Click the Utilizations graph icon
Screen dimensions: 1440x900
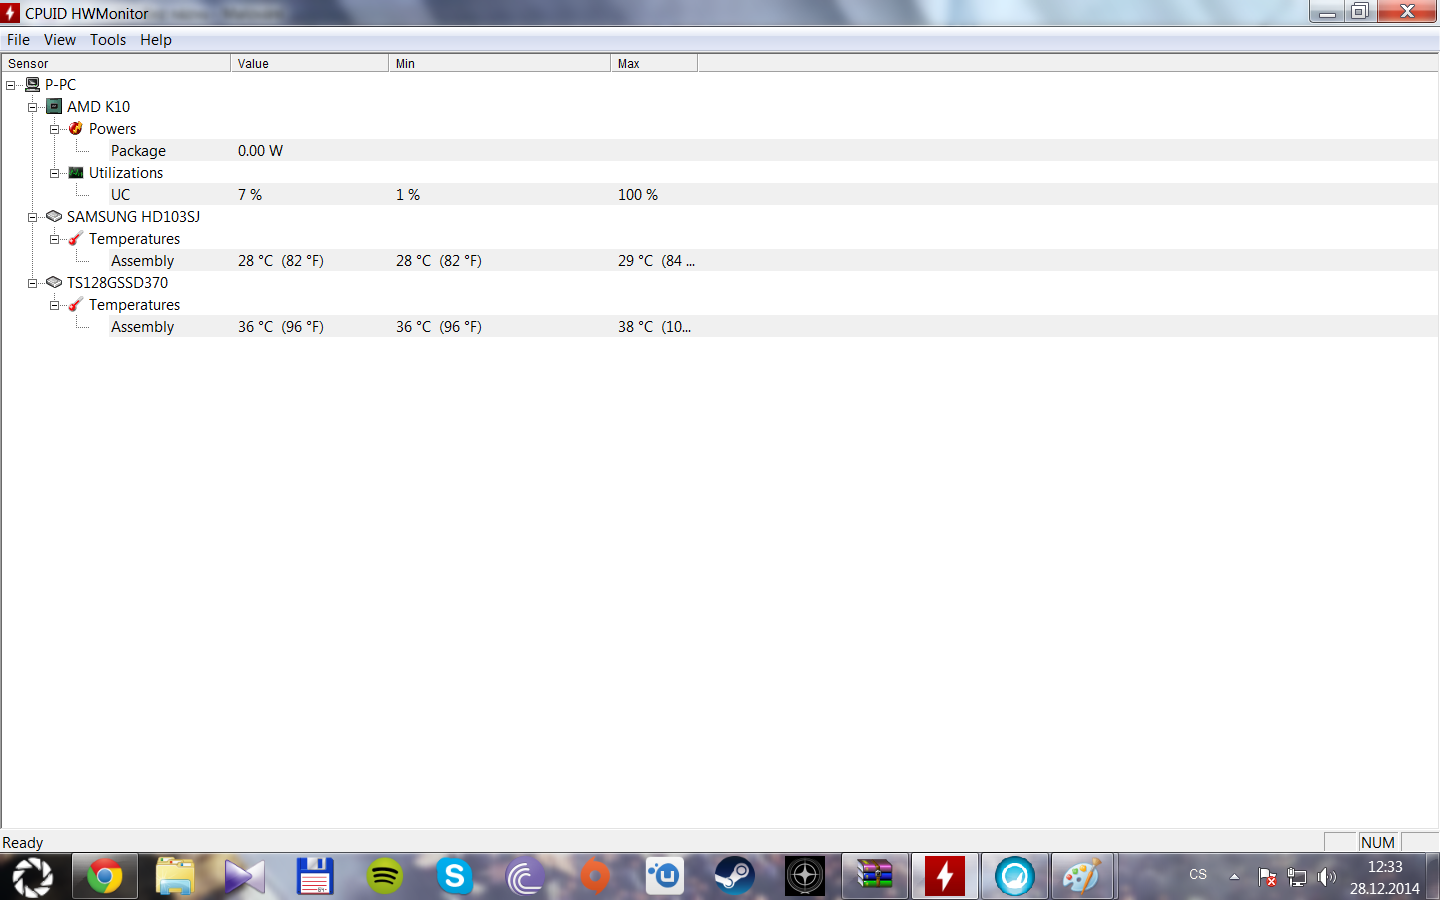[x=76, y=172]
